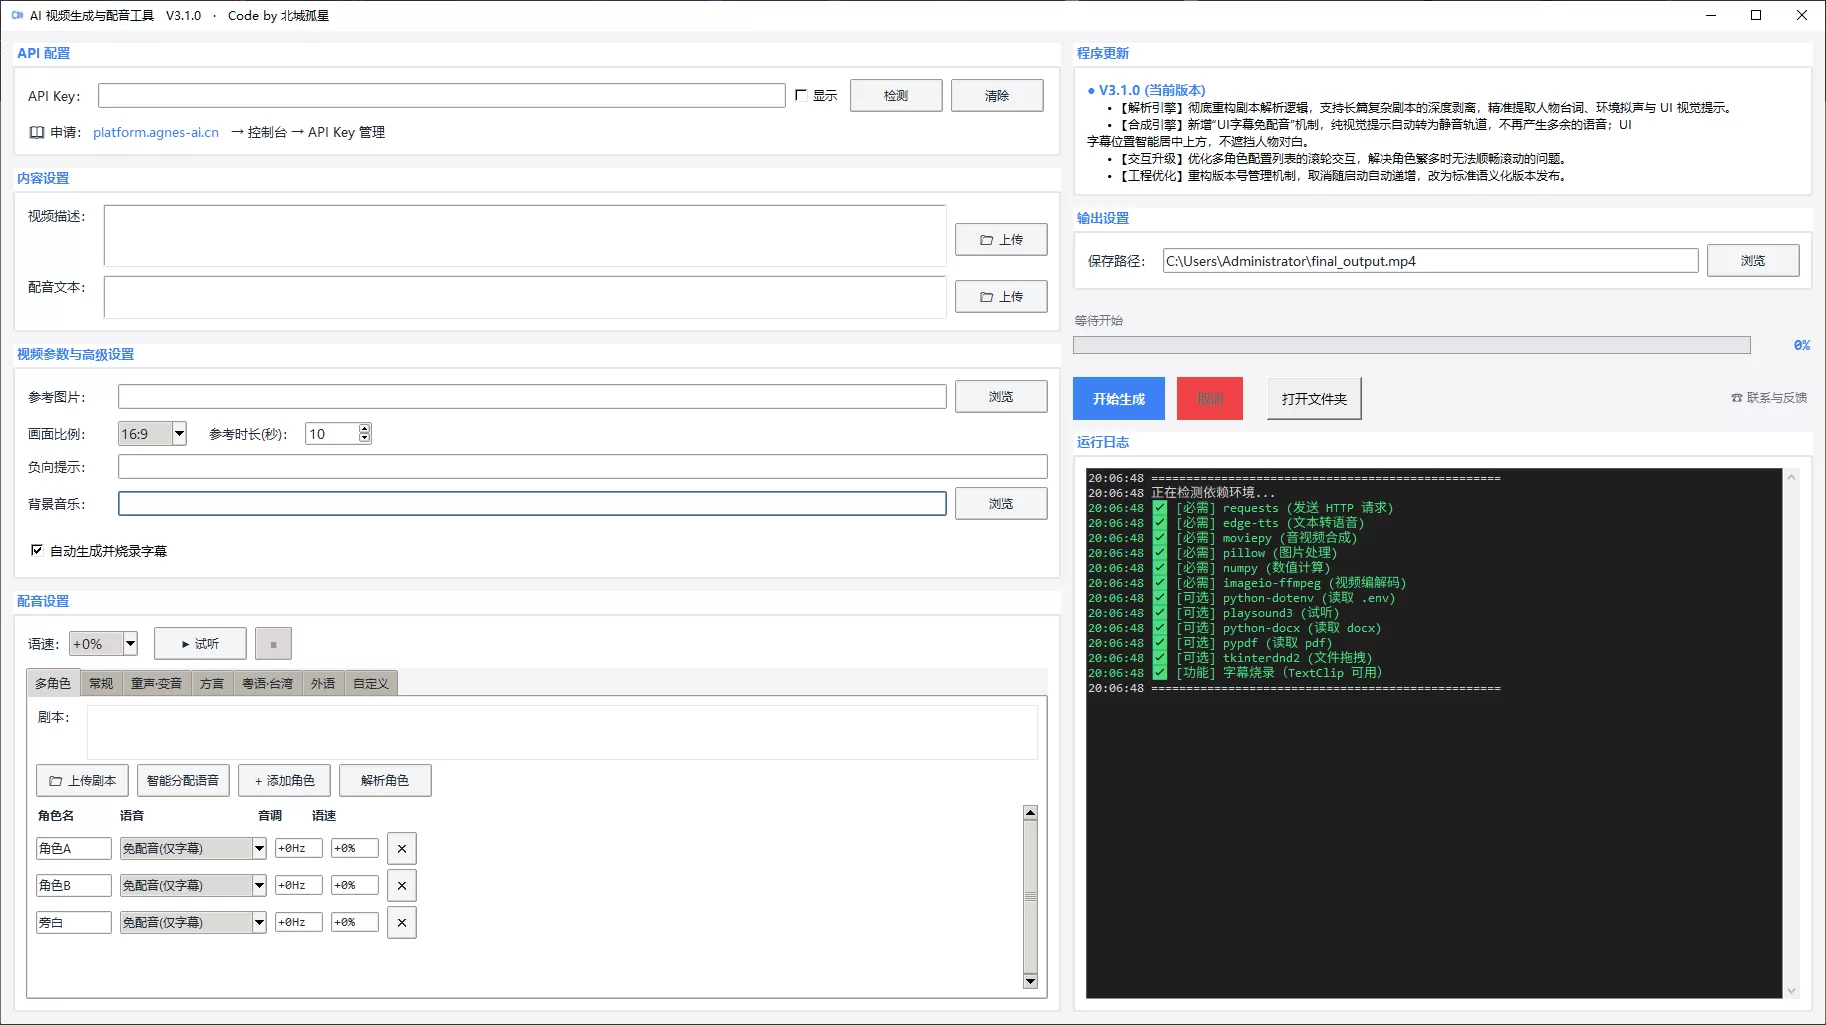The width and height of the screenshot is (1826, 1025).
Task: Click the 清除 button
Action: pos(997,96)
